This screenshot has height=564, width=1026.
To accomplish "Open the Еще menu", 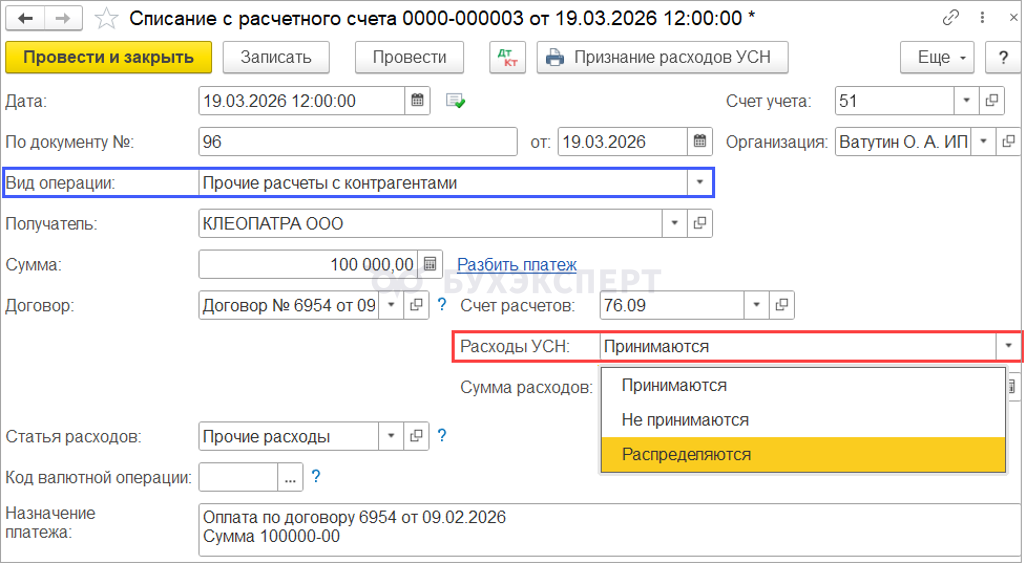I will 937,58.
